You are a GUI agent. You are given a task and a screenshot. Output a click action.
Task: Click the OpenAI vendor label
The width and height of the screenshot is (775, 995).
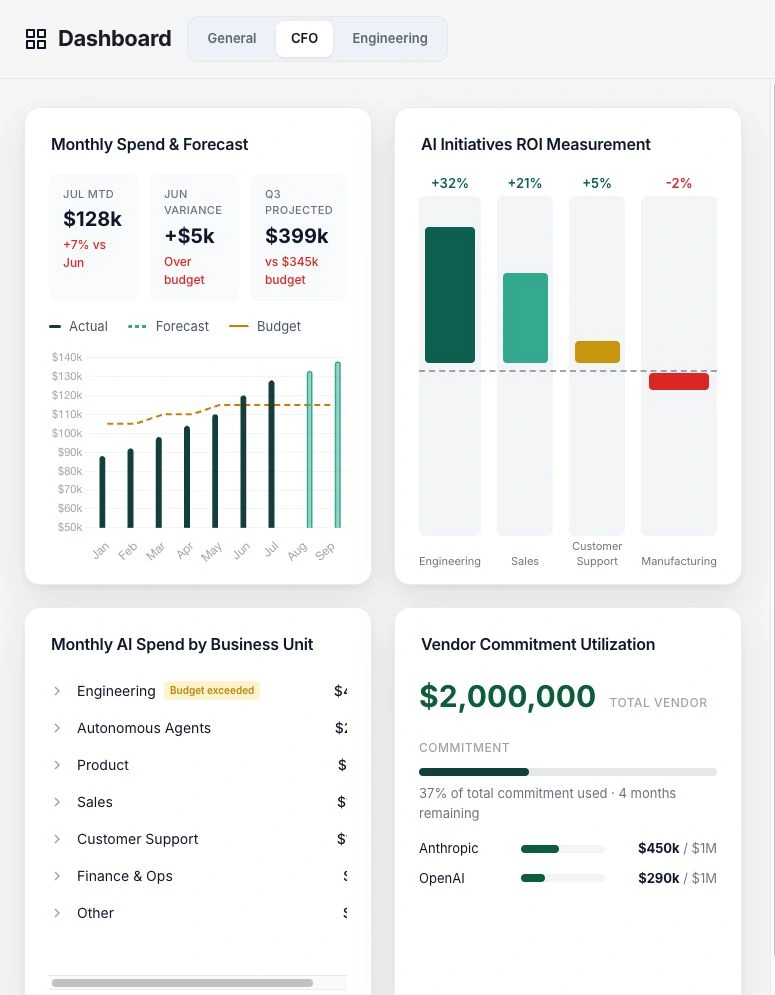coord(442,878)
